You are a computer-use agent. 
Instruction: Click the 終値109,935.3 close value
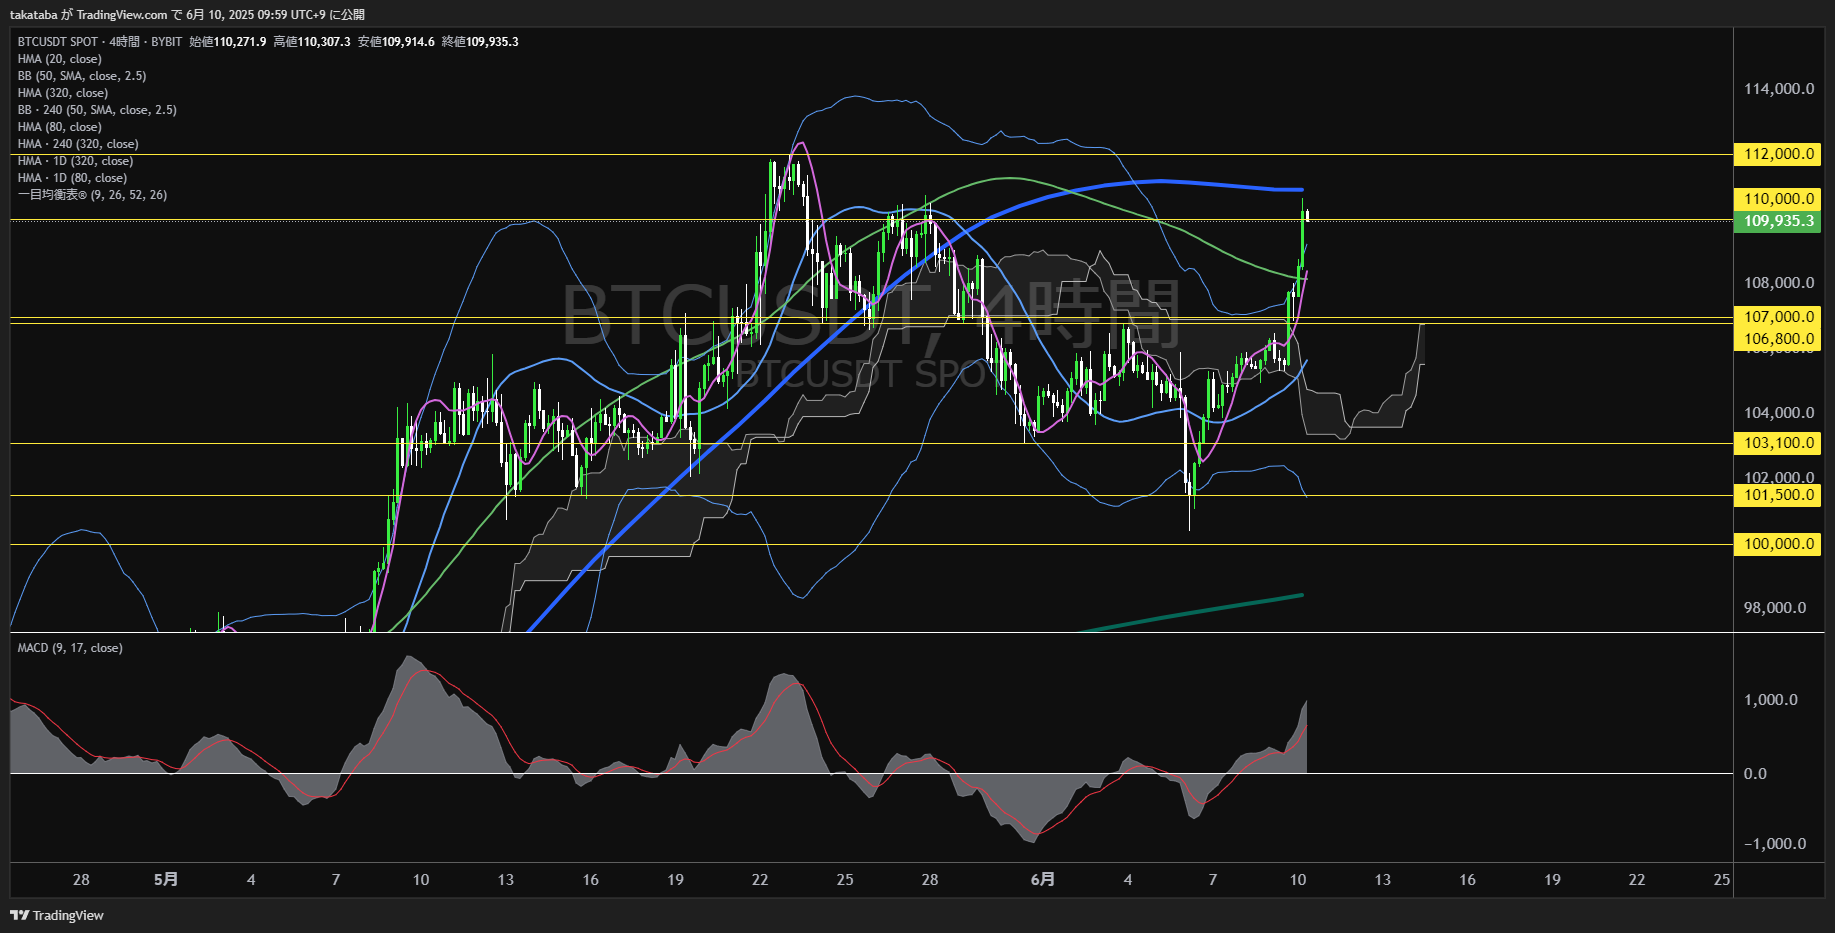(x=480, y=42)
